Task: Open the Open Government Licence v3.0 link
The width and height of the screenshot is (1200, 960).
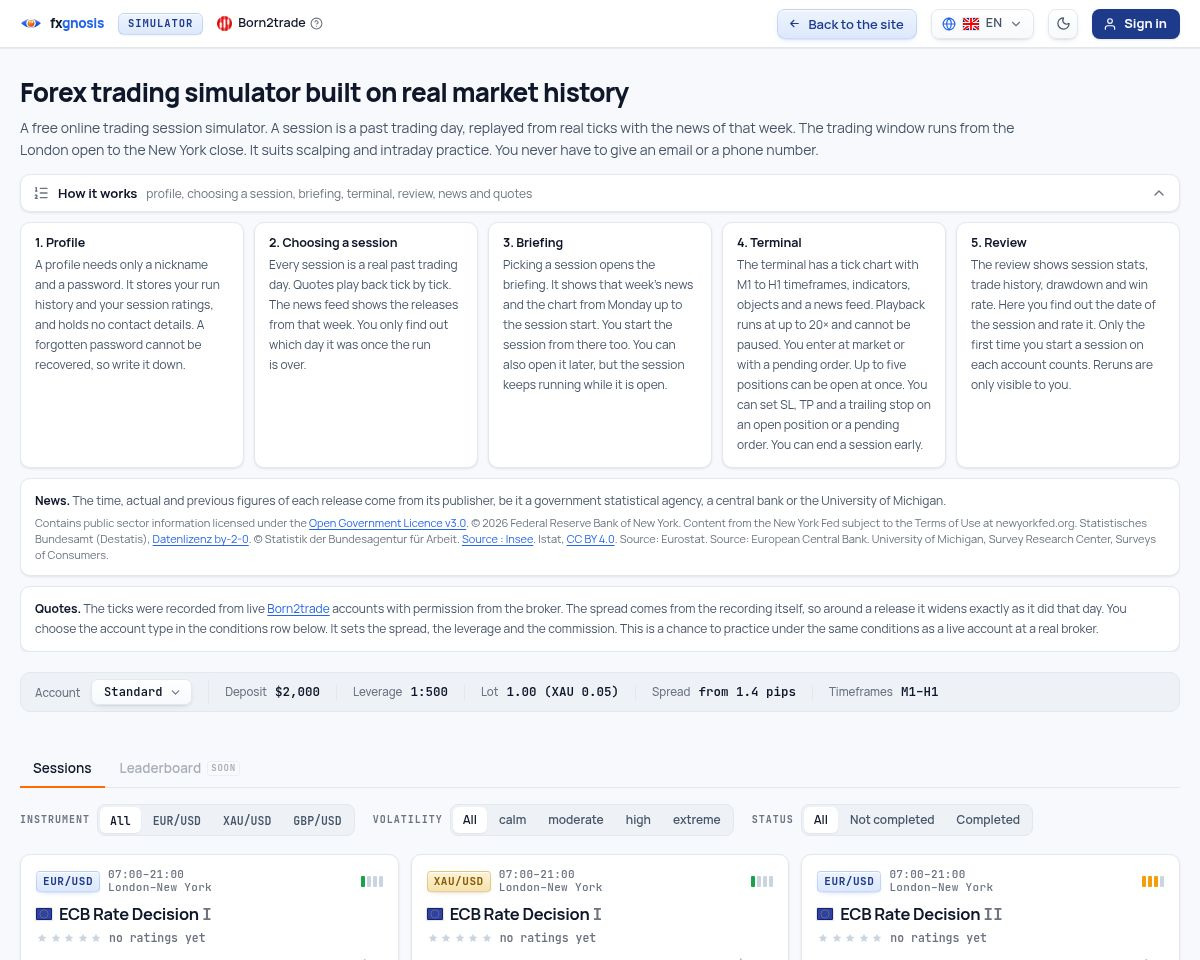Action: point(387,523)
